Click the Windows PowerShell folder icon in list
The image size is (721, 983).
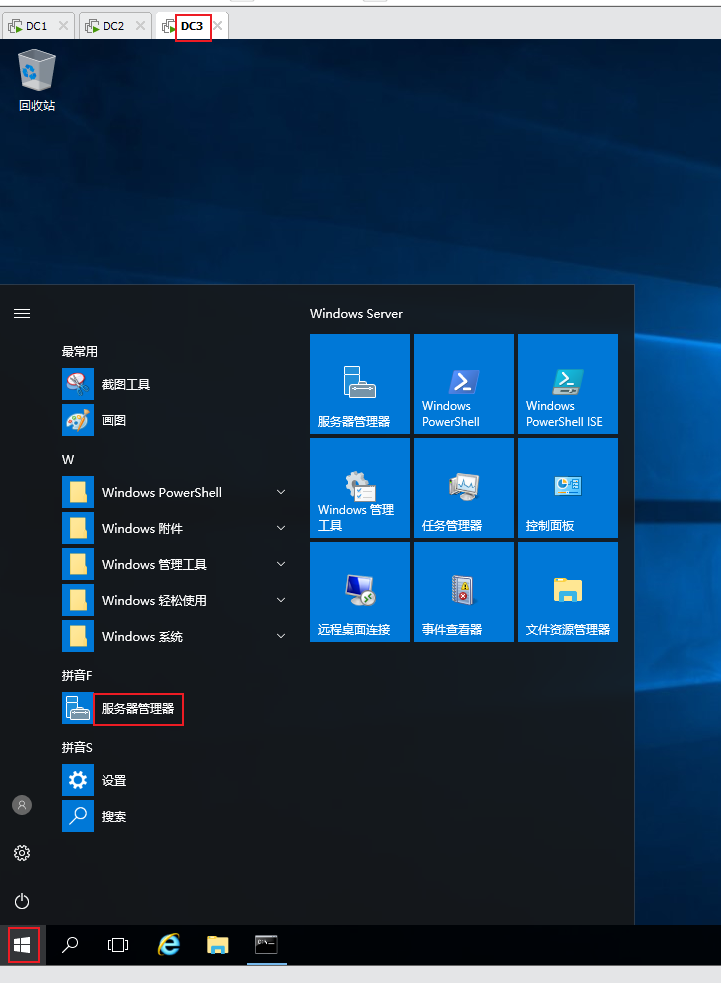point(78,492)
